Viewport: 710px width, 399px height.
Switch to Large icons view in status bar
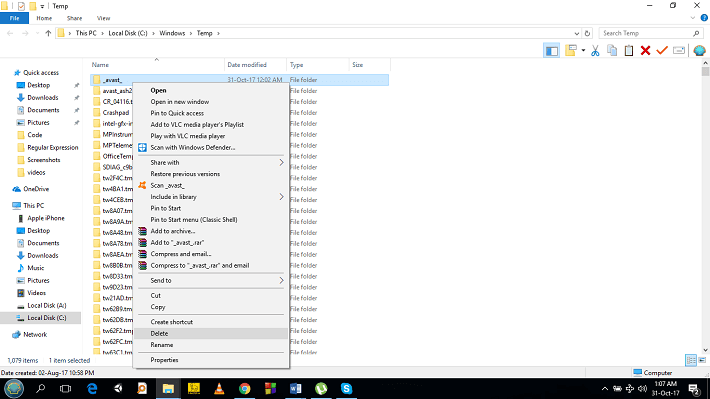(x=702, y=361)
